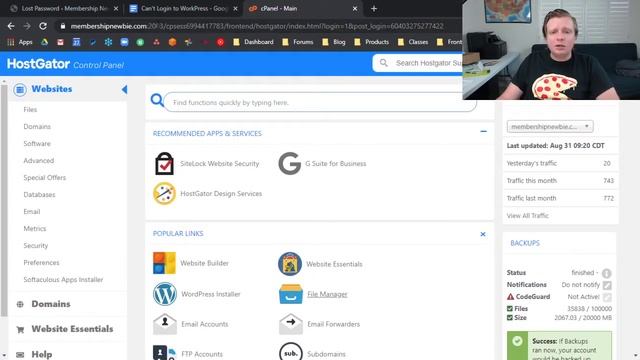Click the Help envelope icon in sidebar
This screenshot has width=640, height=360.
click(20, 355)
